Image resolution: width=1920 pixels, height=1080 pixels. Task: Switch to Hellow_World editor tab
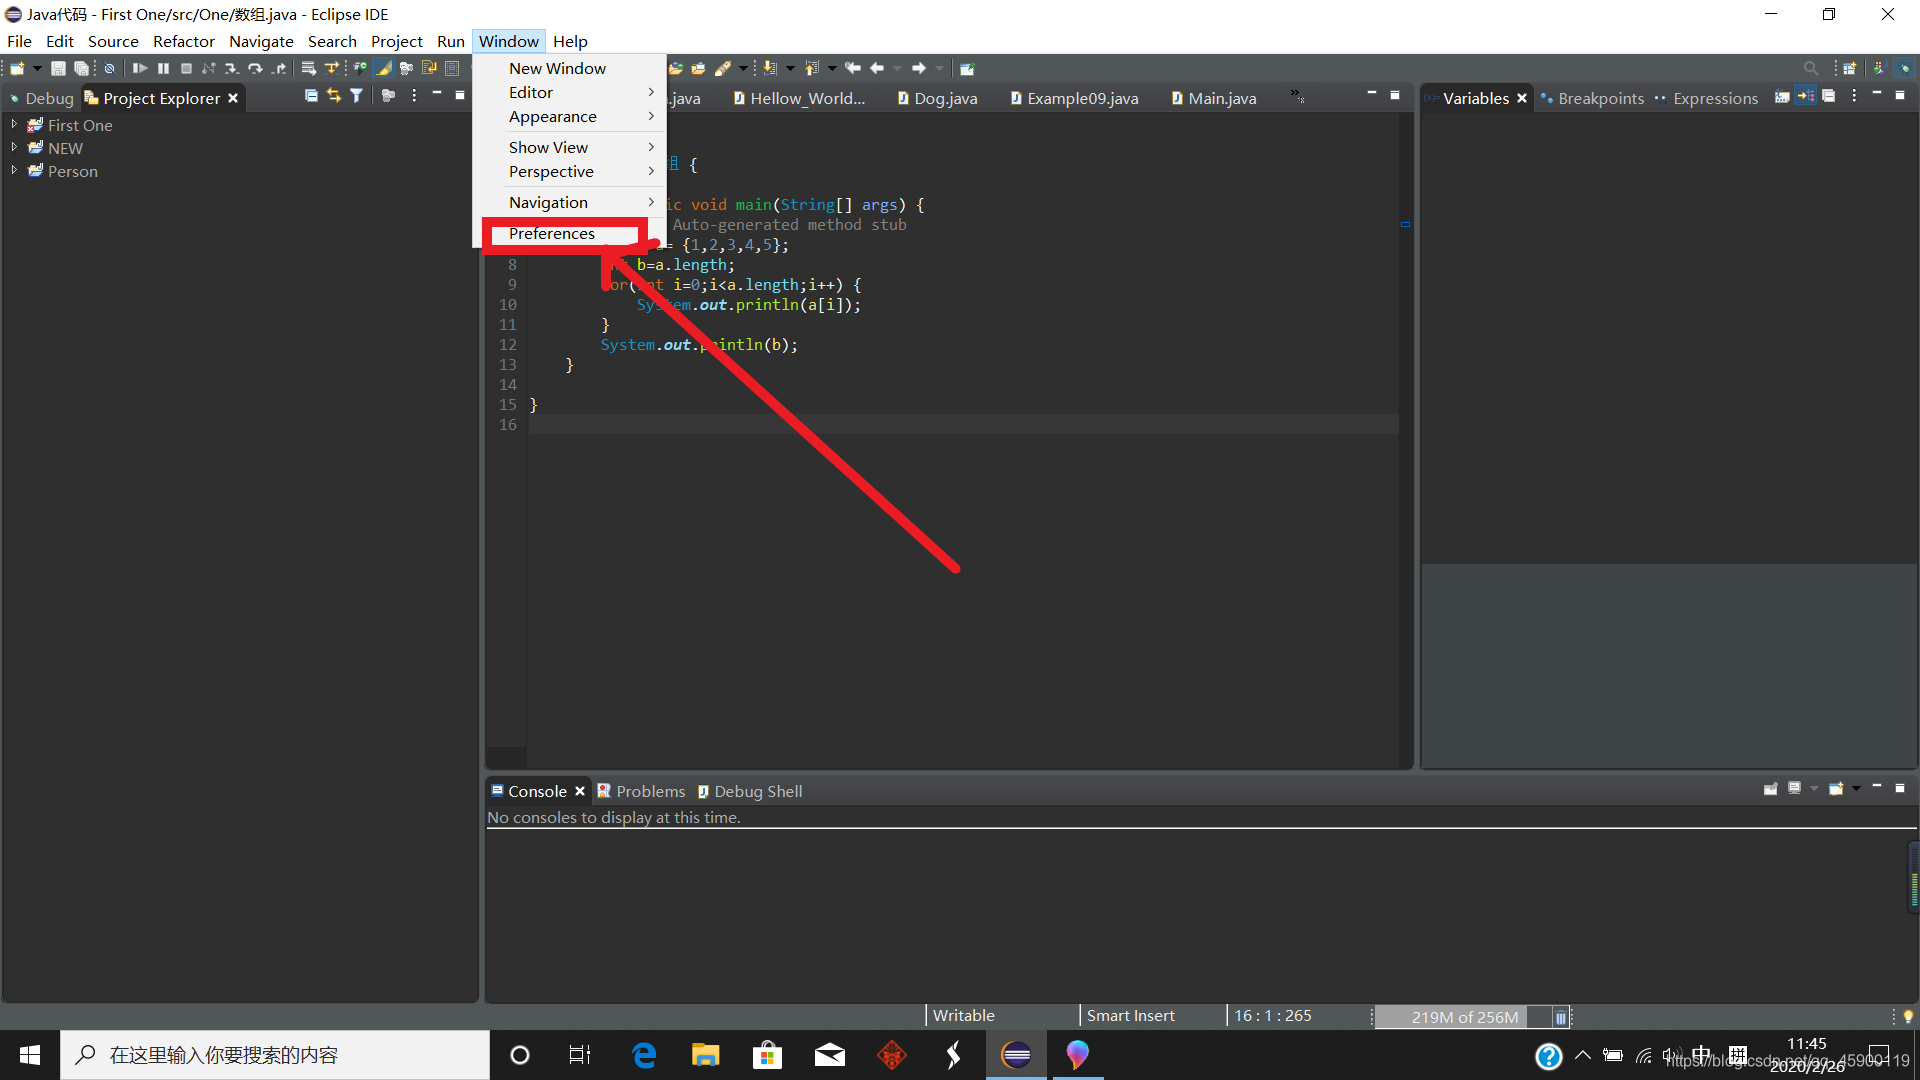point(800,98)
